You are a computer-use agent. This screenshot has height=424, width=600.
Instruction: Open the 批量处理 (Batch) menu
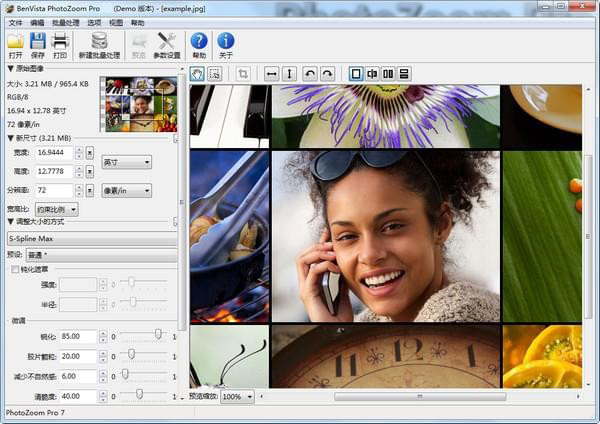tap(66, 22)
